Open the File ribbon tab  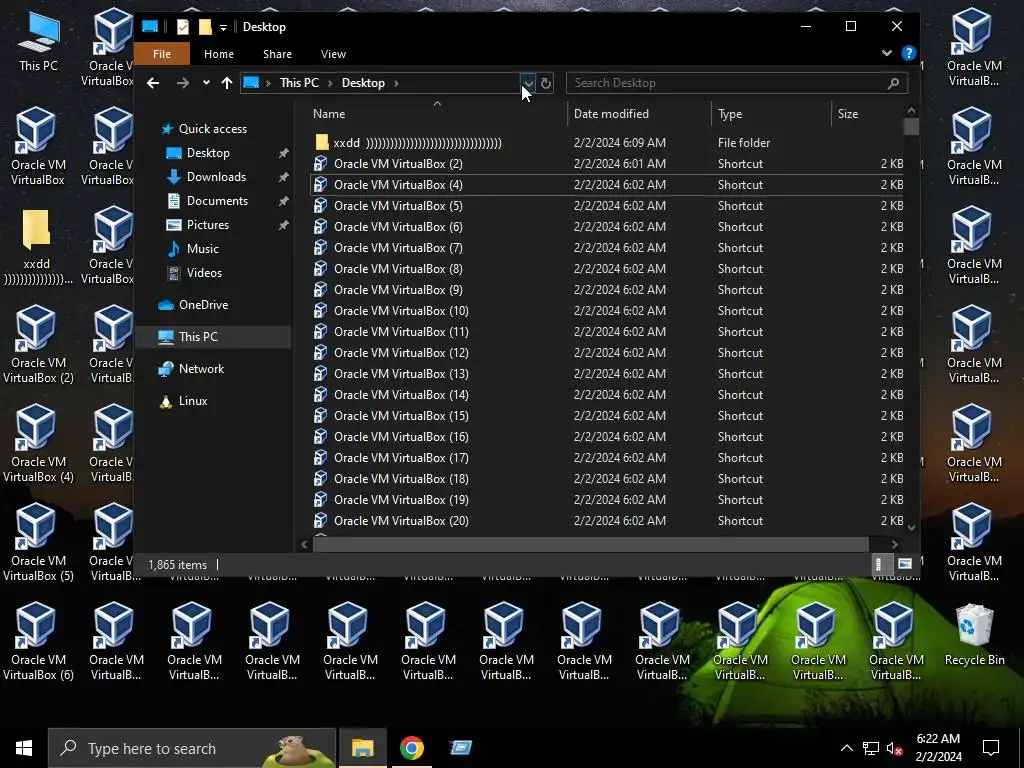pos(162,54)
